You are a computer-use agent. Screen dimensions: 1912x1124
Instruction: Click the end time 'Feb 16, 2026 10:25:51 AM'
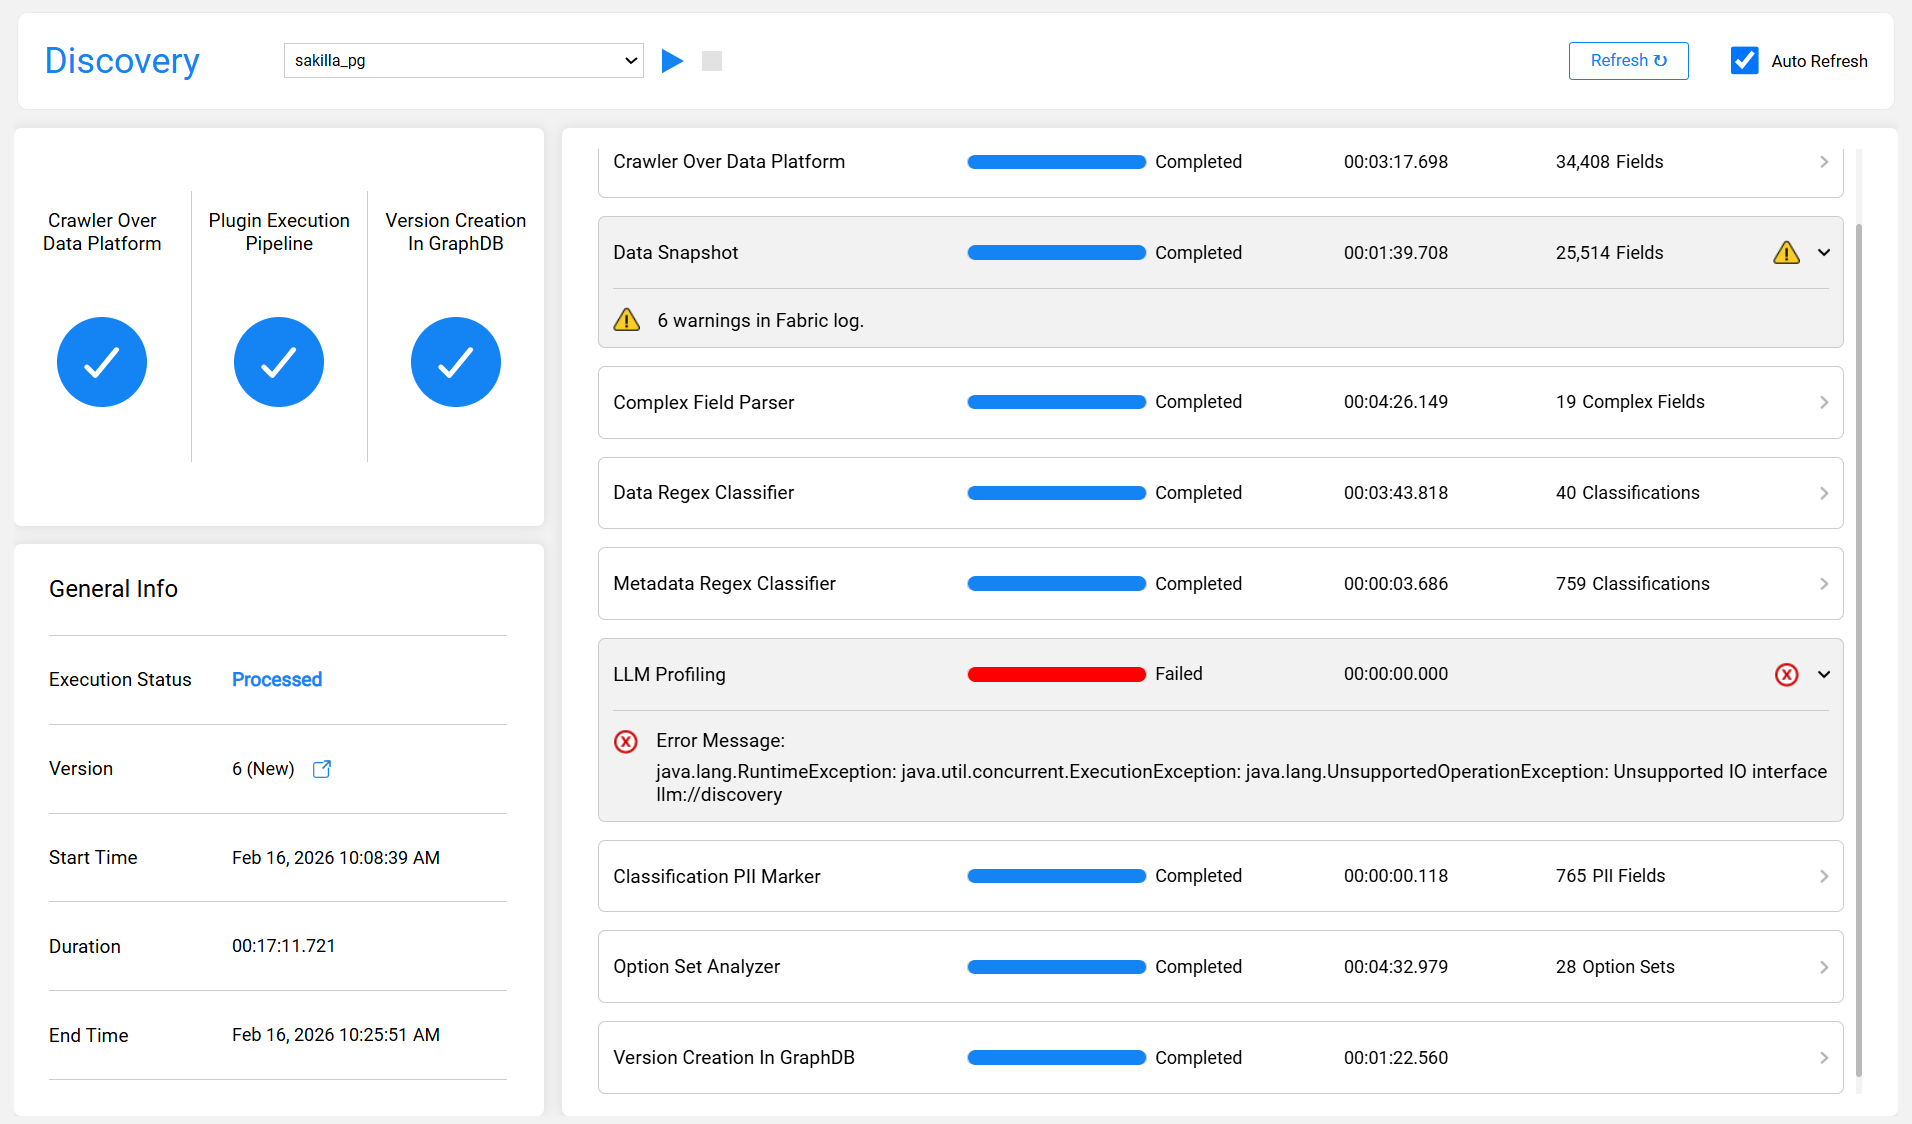pyautogui.click(x=336, y=1035)
